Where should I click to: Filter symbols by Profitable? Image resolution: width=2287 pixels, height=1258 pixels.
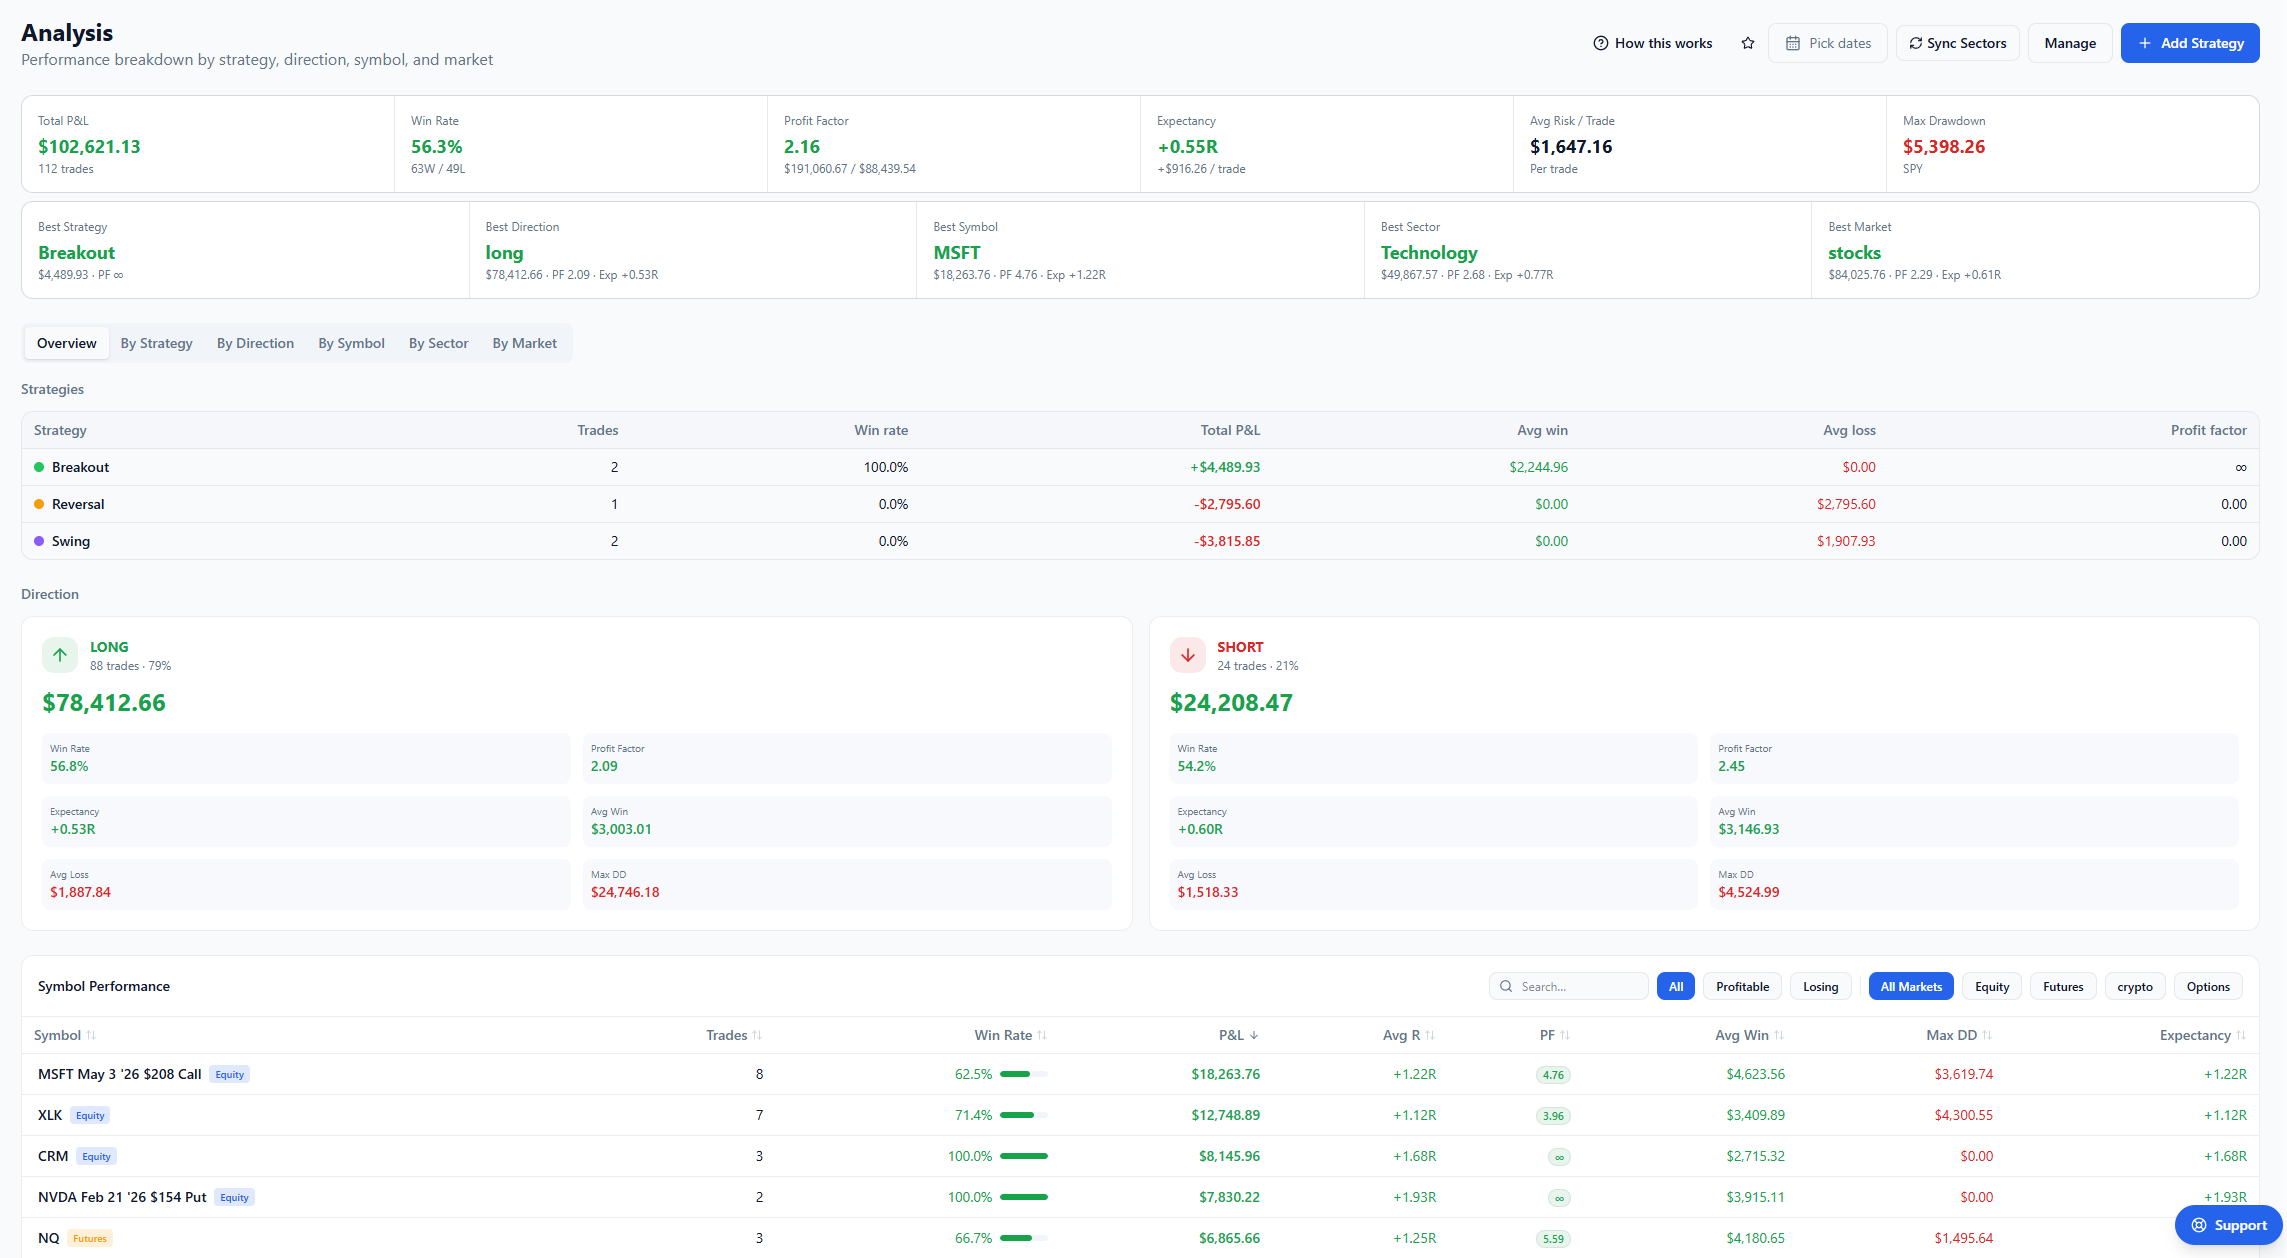1742,986
